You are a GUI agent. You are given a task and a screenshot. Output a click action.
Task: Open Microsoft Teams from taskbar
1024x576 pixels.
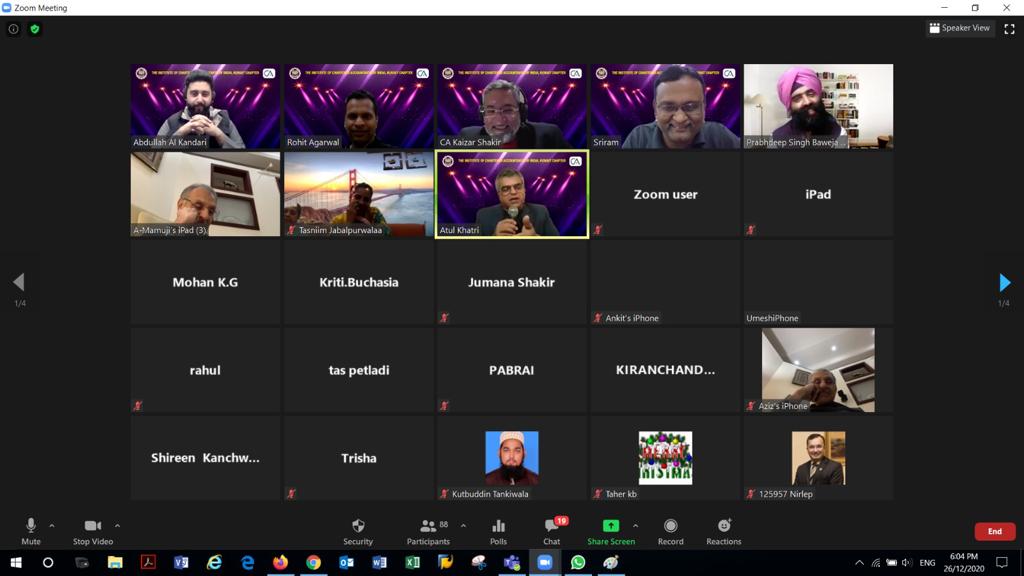(x=512, y=562)
